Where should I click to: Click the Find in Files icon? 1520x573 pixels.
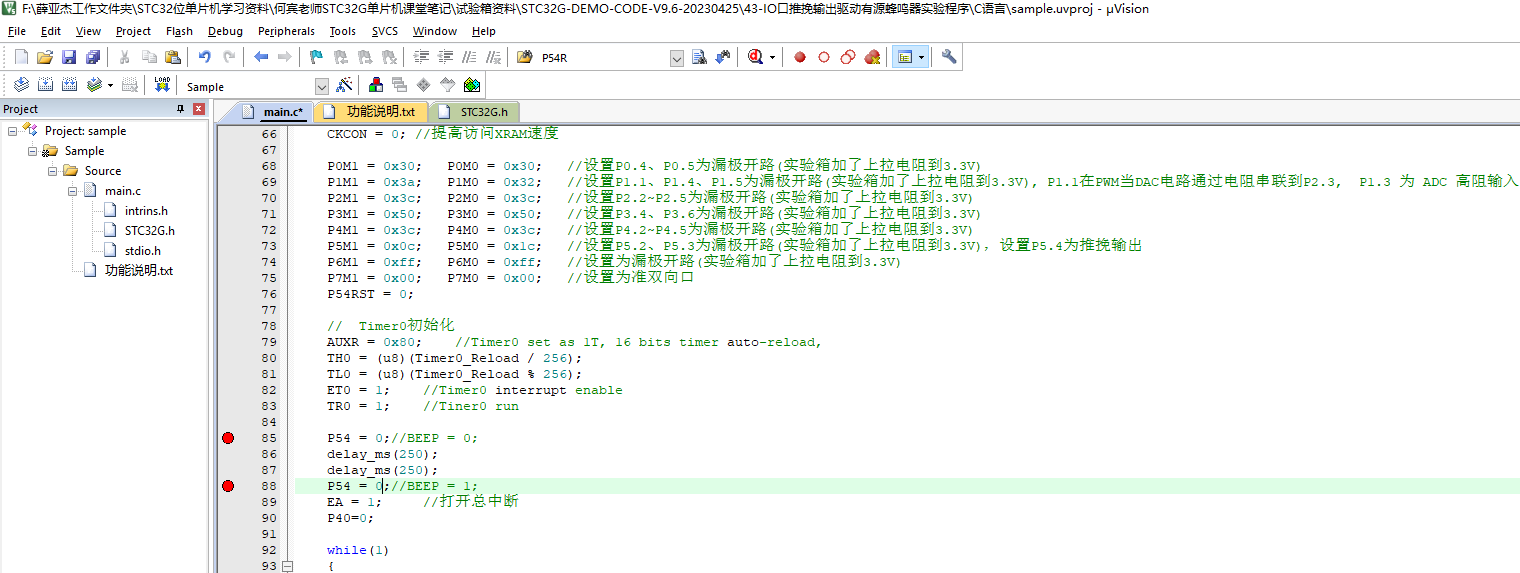[524, 57]
